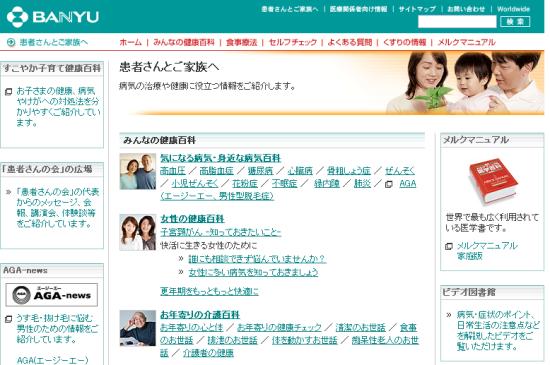Open 排泄のお世話 link
Viewport: 550px width, 365px height.
(x=233, y=340)
